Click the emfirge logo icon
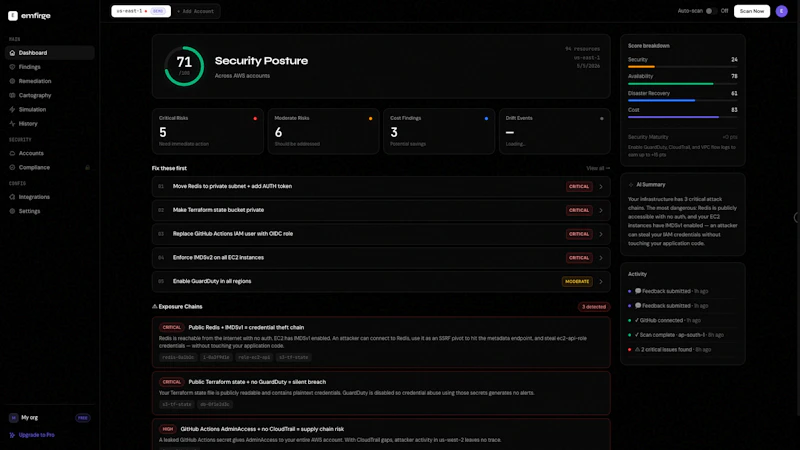 pyautogui.click(x=13, y=16)
